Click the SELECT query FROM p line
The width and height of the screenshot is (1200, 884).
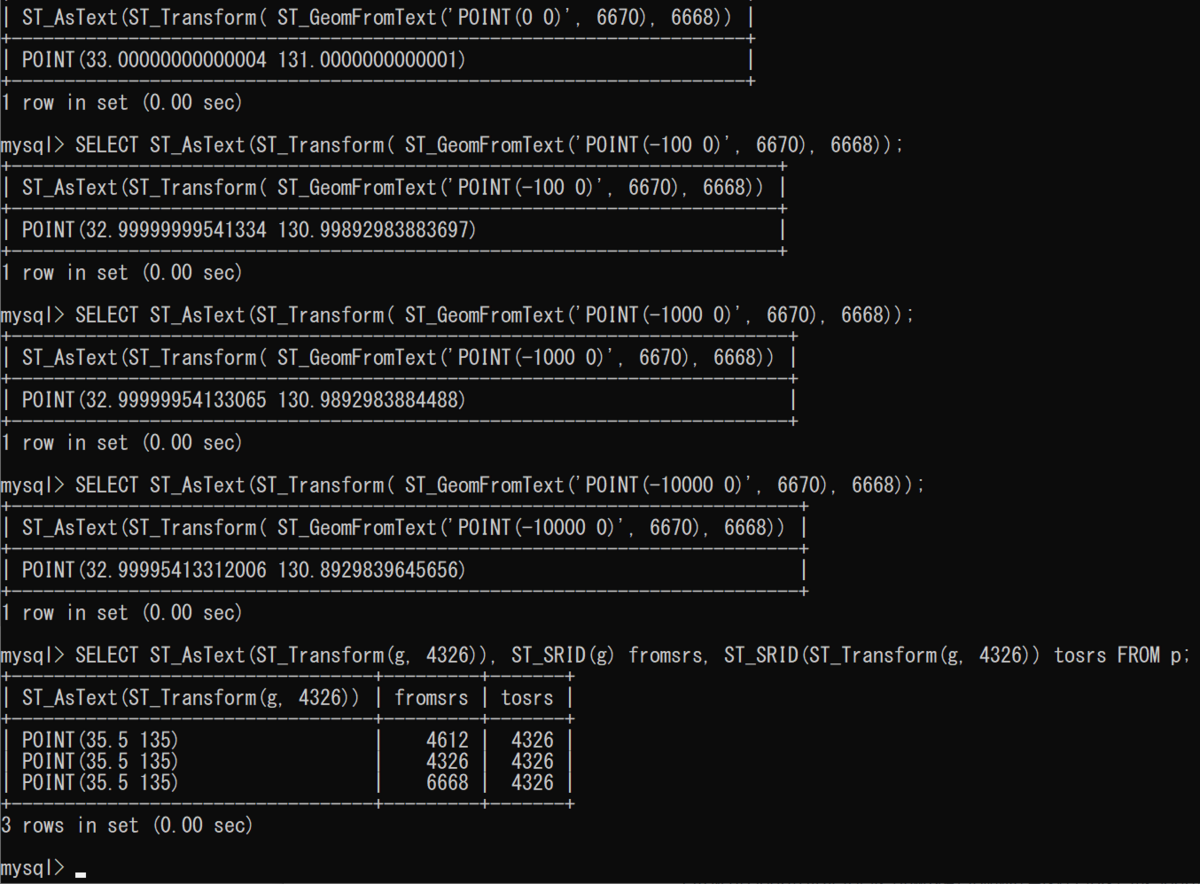coord(596,655)
